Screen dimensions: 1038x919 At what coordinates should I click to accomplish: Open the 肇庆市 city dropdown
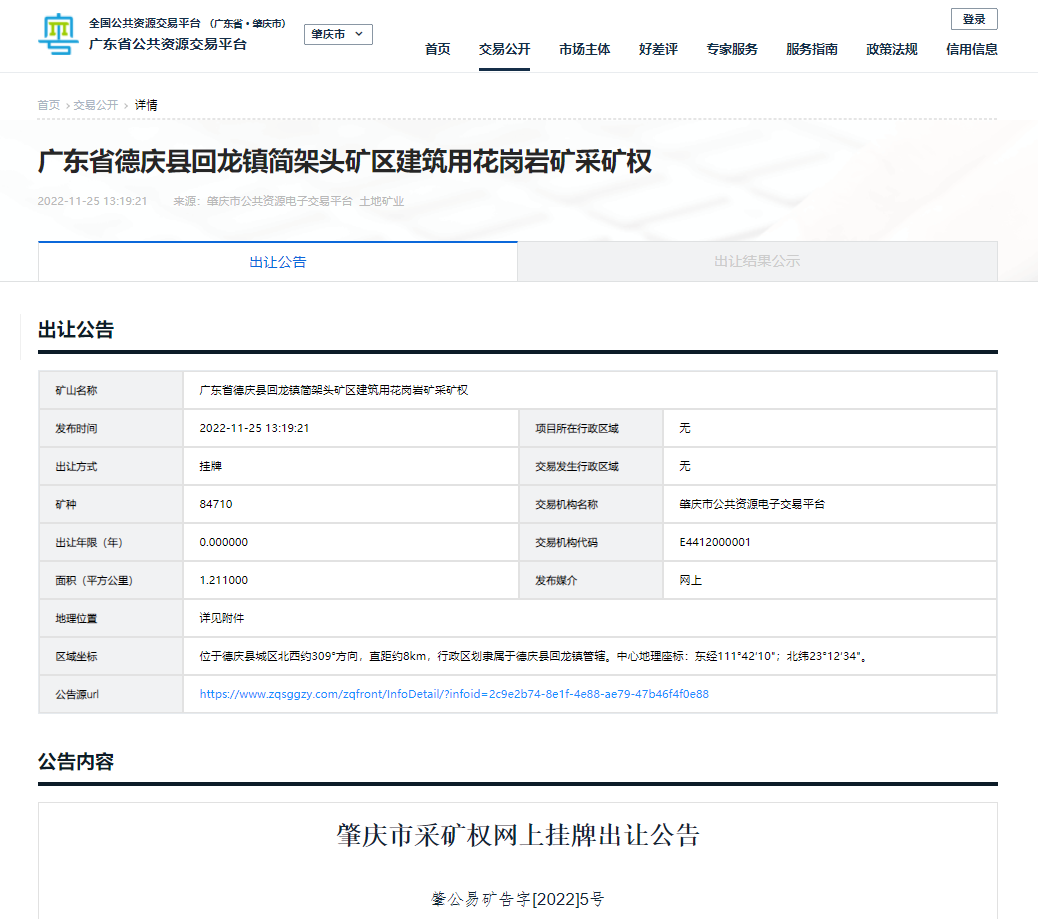(338, 34)
